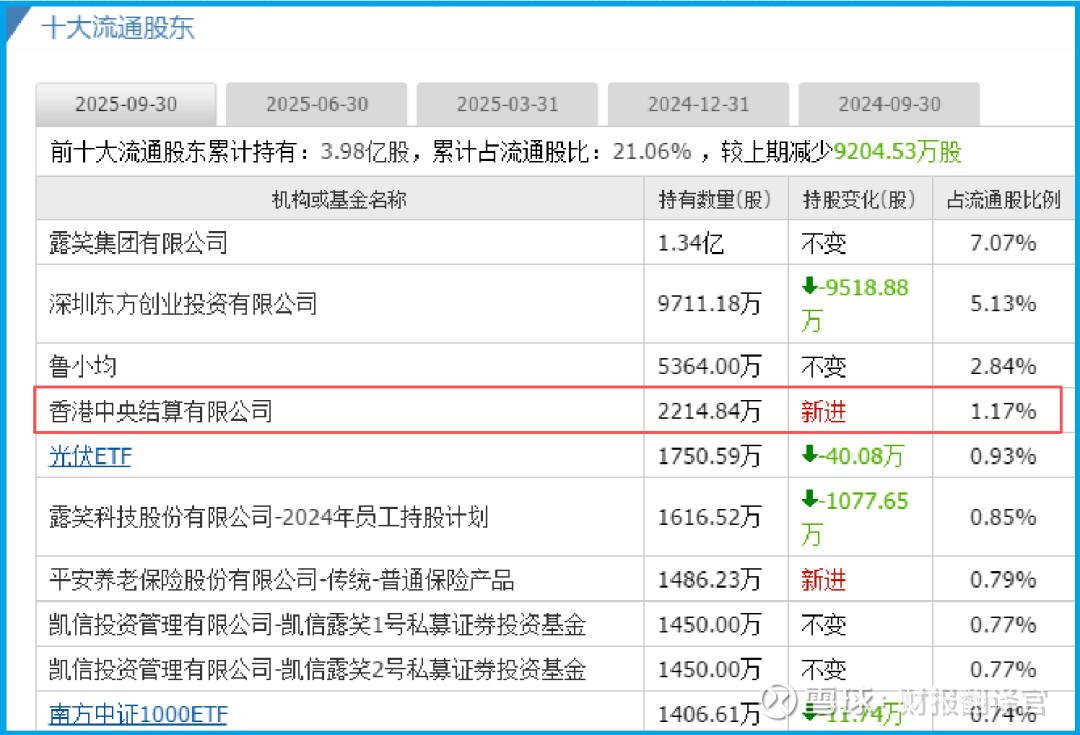Screen dimensions: 1080x735
Task: Click the 2214.84万 holding value
Action: (709, 411)
